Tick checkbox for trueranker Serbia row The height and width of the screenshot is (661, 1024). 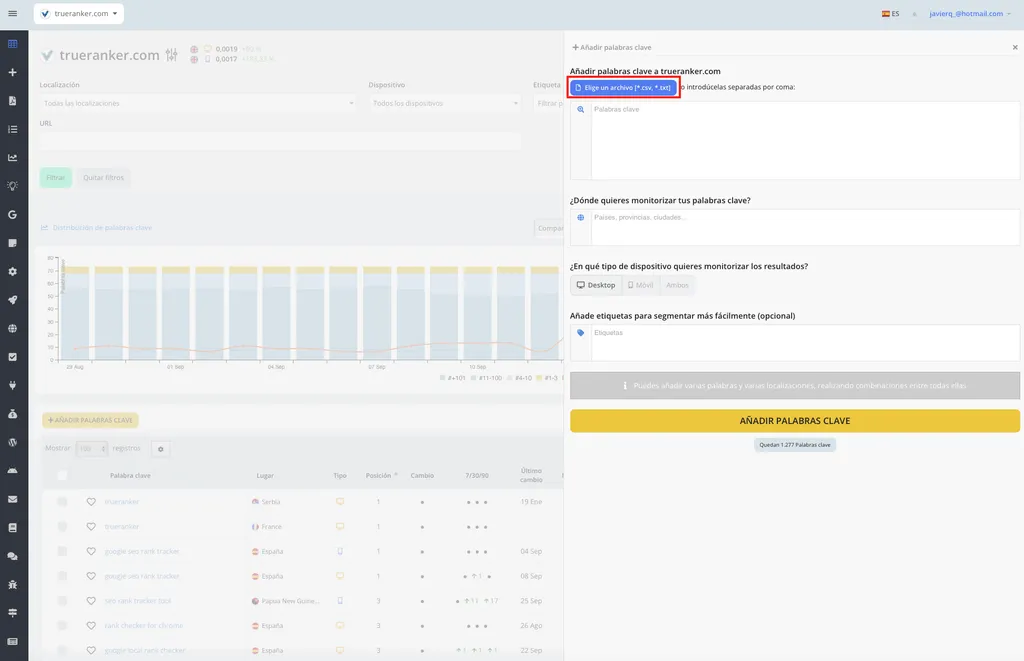(x=62, y=502)
